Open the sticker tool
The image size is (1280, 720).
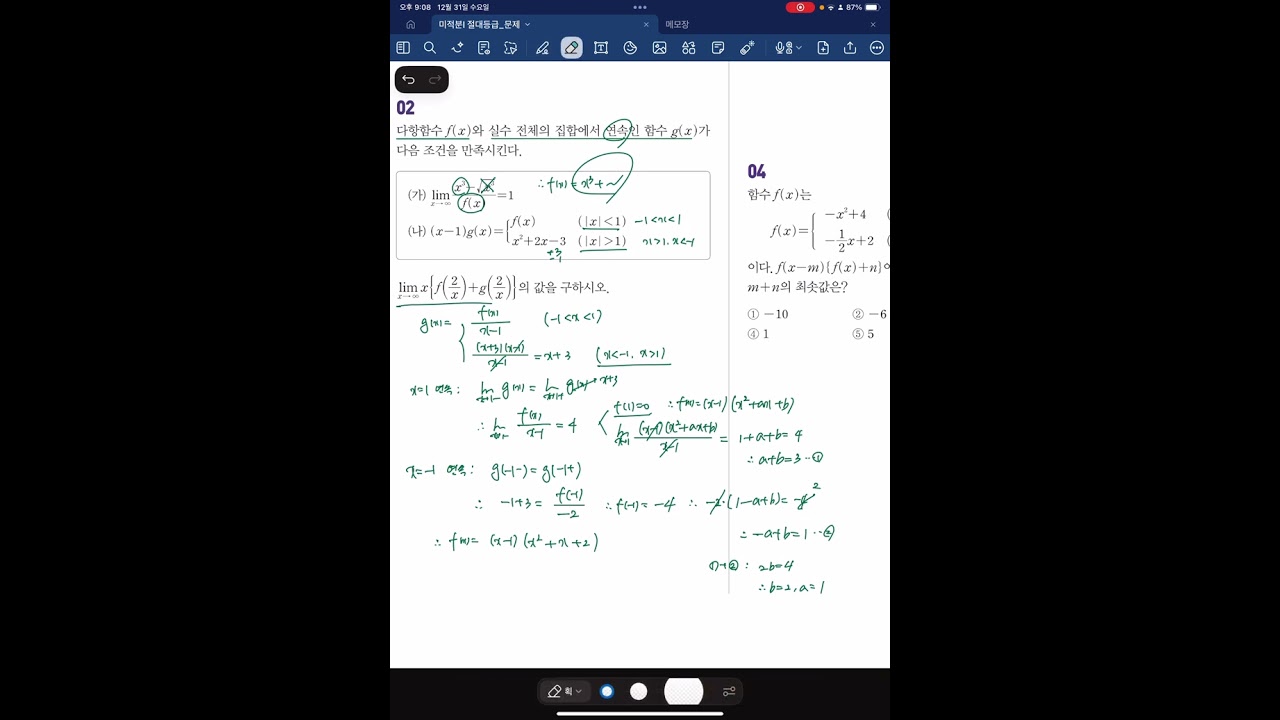pyautogui.click(x=630, y=47)
